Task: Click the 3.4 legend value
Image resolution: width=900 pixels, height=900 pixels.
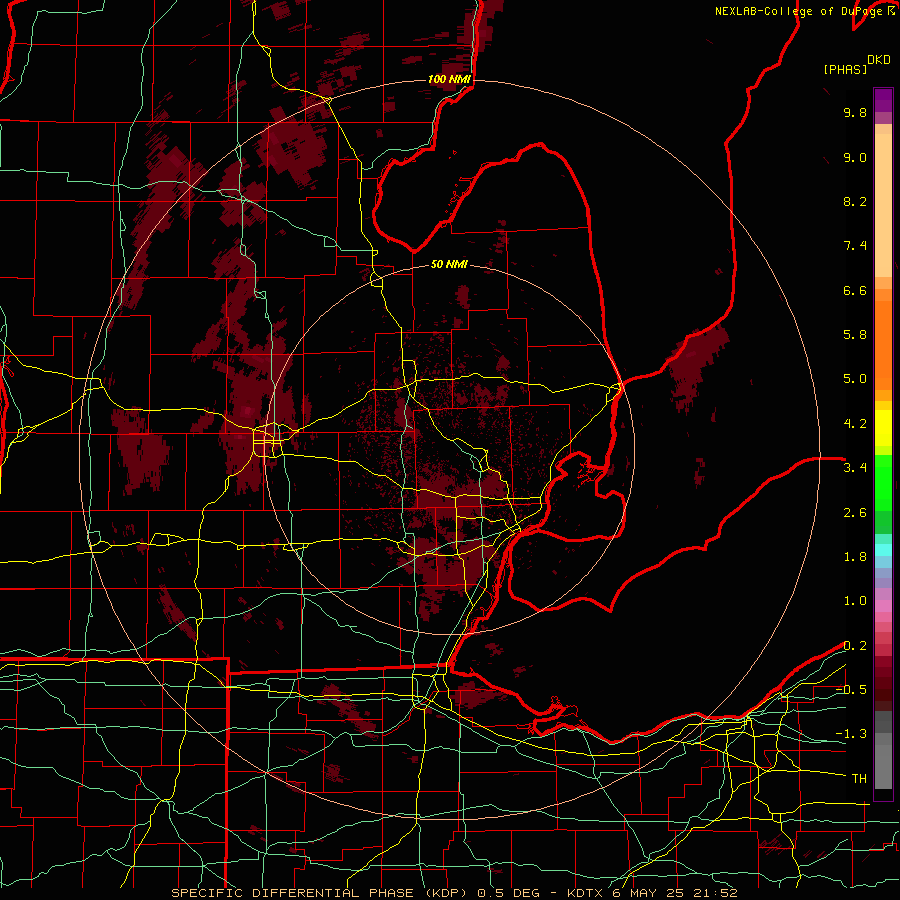Action: (855, 468)
